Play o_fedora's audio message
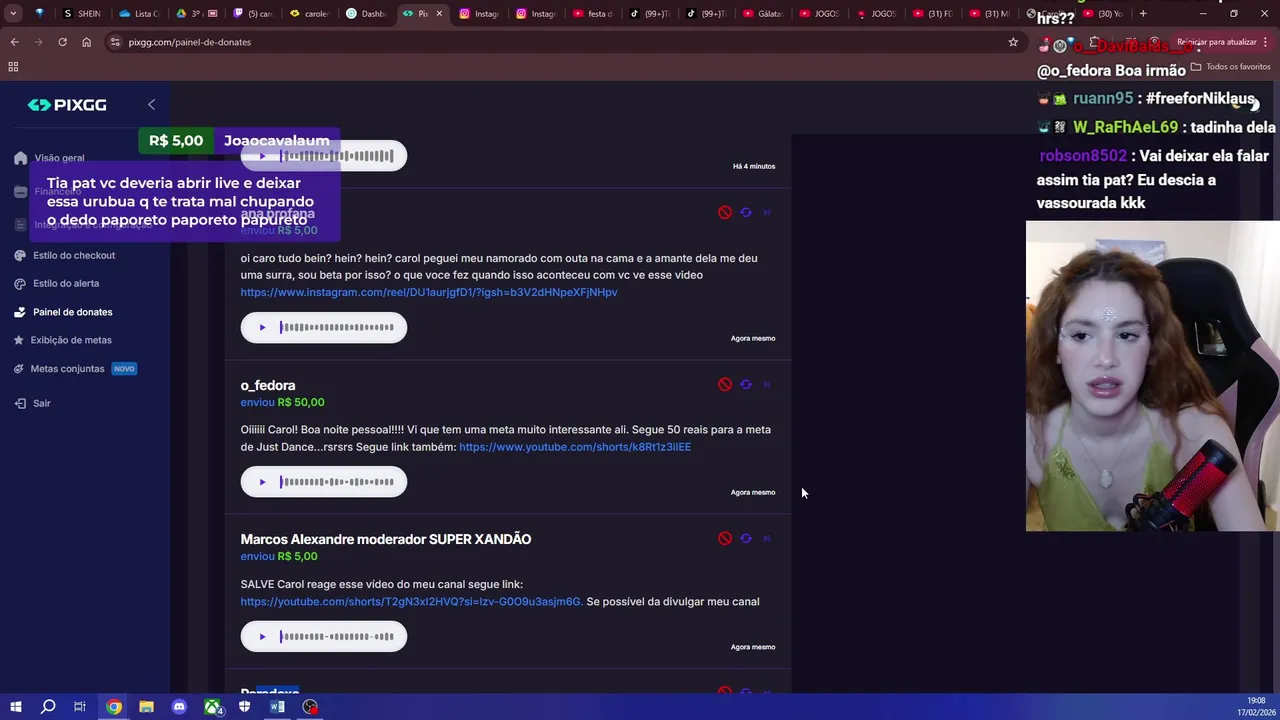 [x=262, y=482]
